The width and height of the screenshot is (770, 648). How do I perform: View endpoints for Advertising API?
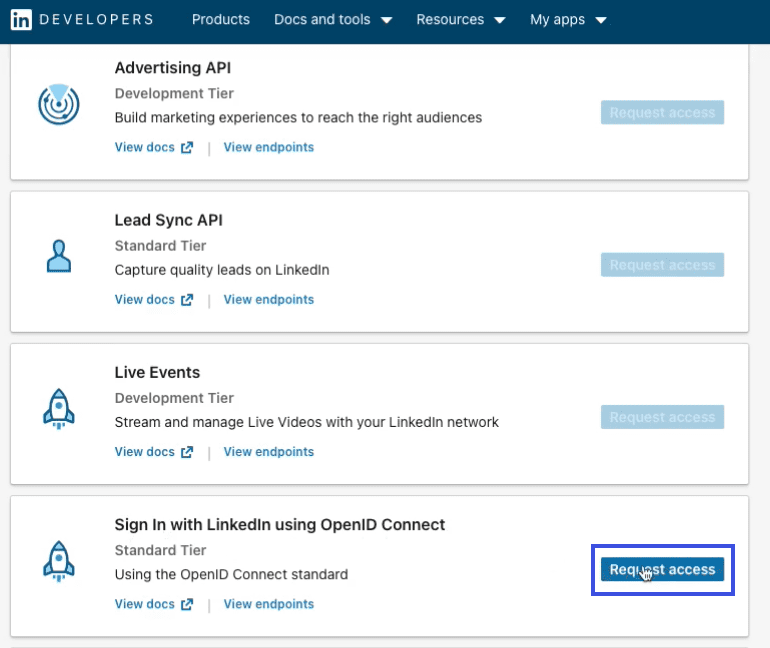pos(269,147)
